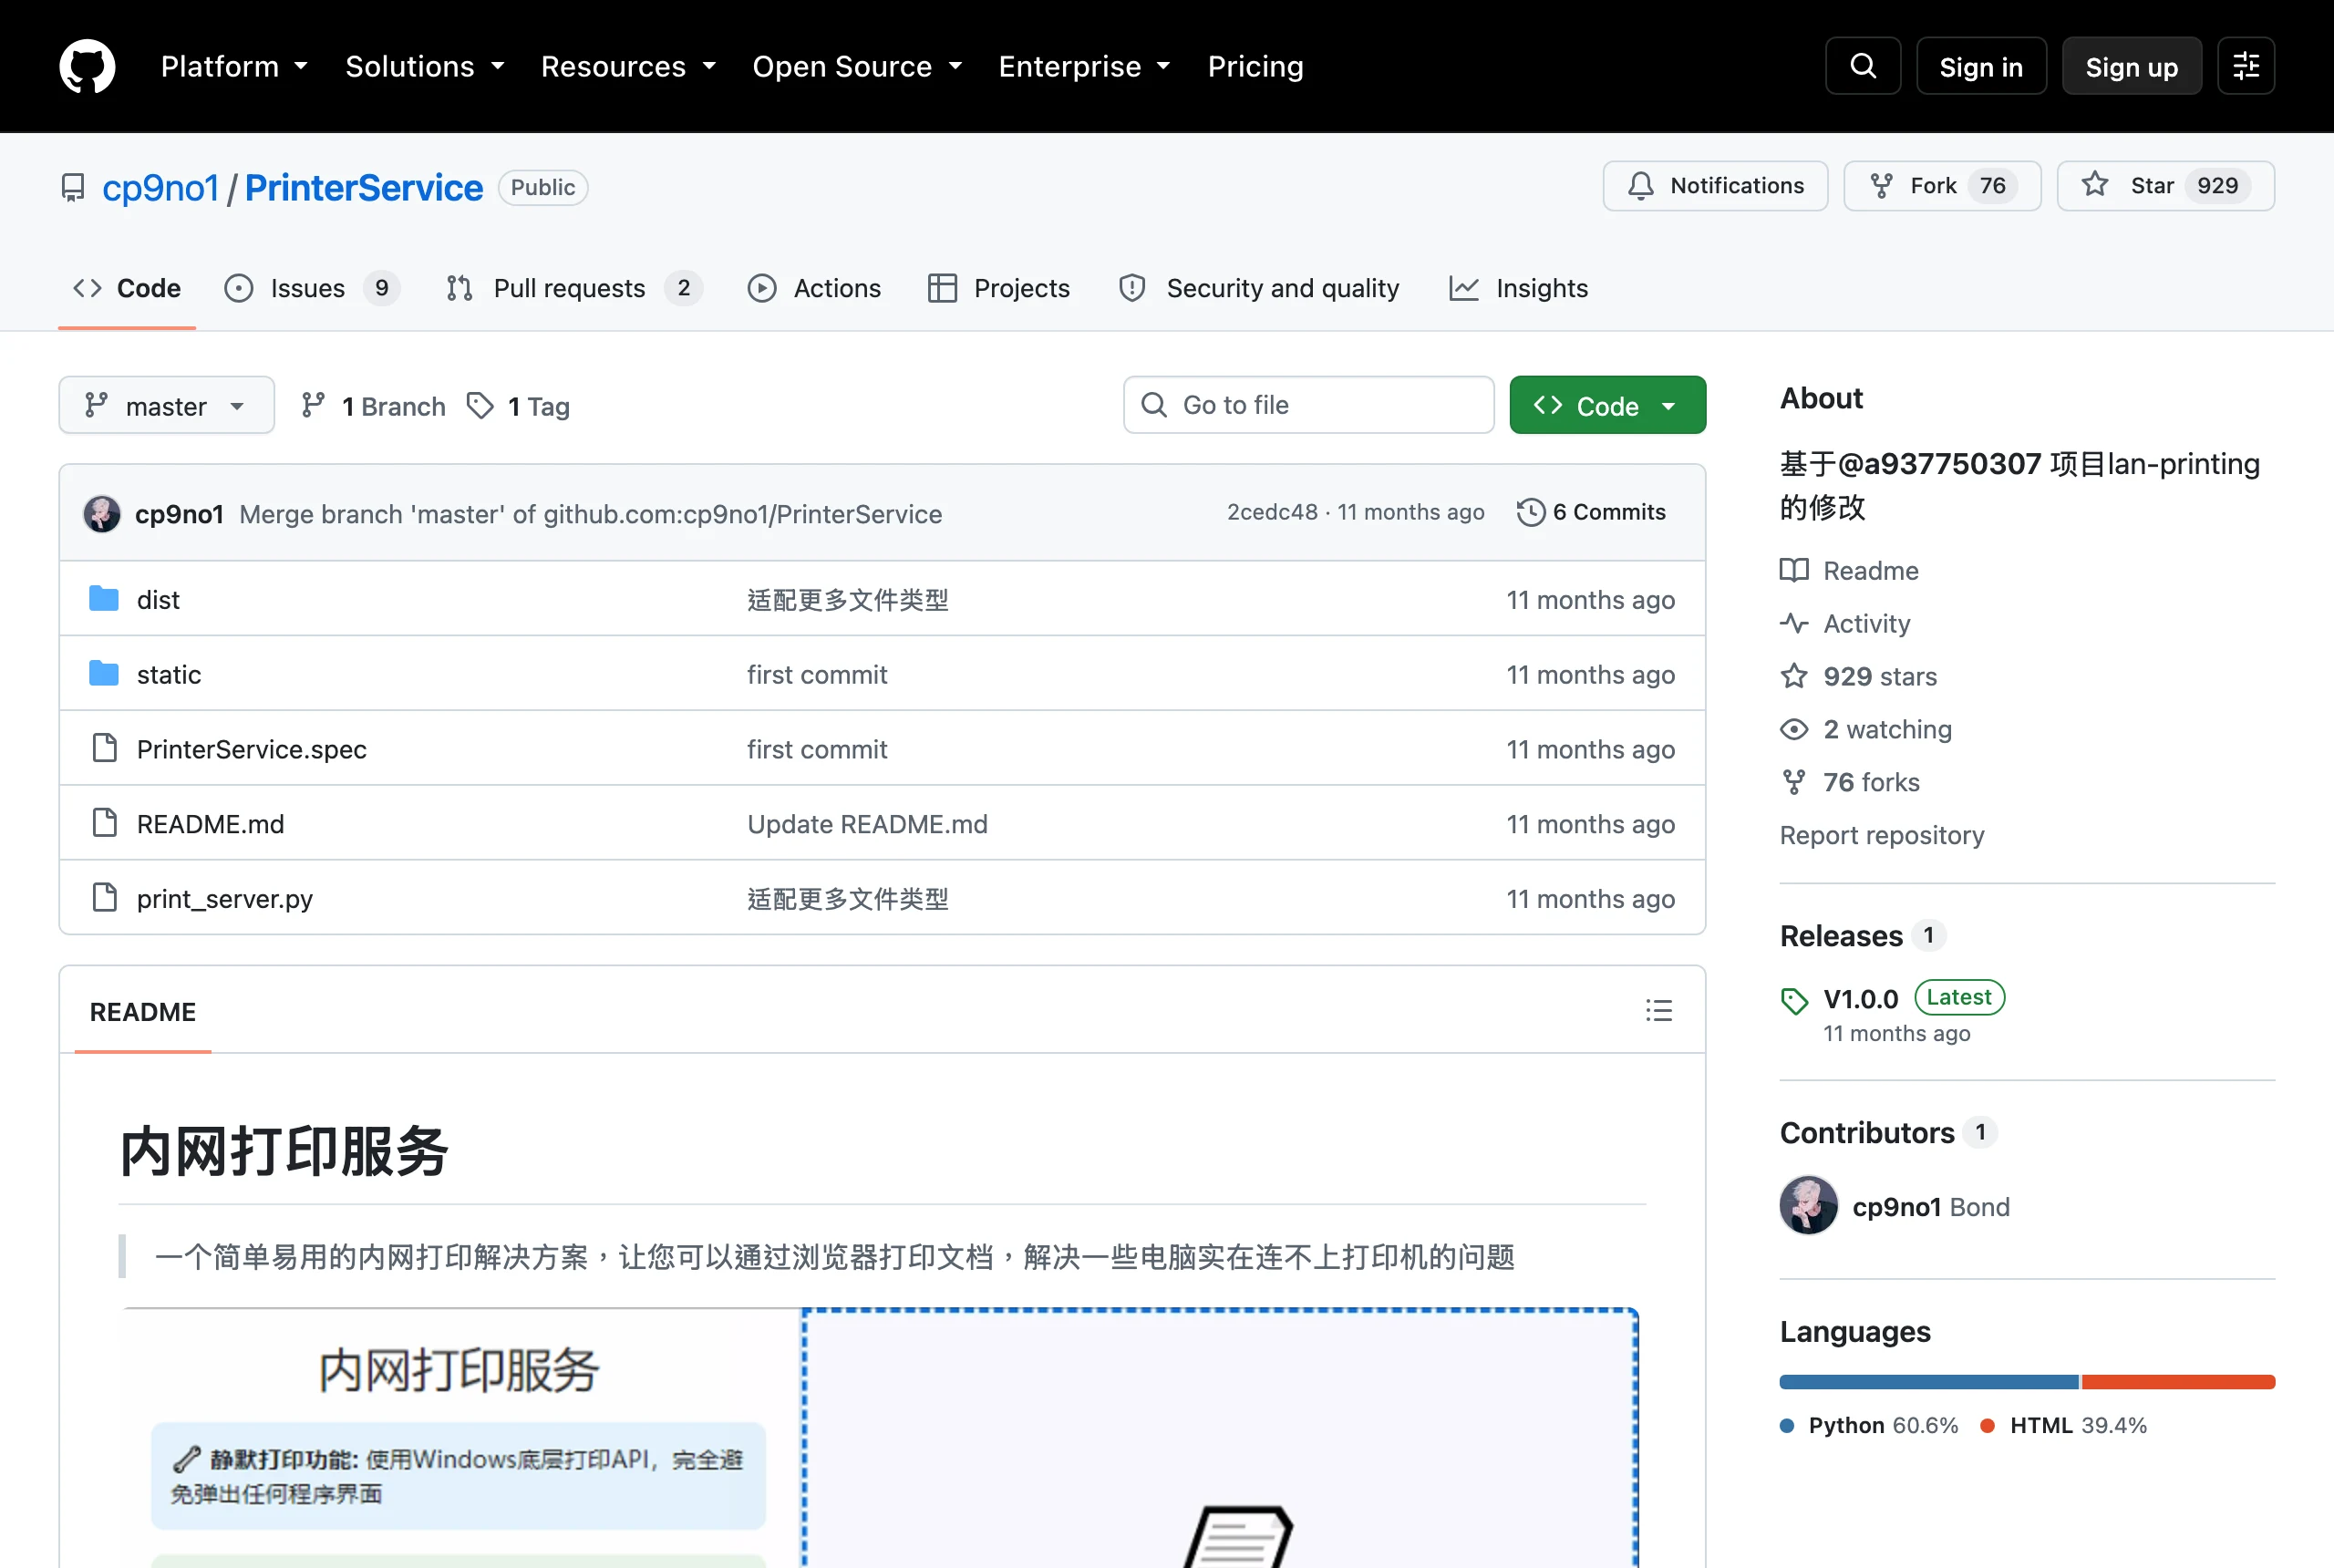Image resolution: width=2334 pixels, height=1568 pixels.
Task: Expand the Solutions menu
Action: [425, 66]
